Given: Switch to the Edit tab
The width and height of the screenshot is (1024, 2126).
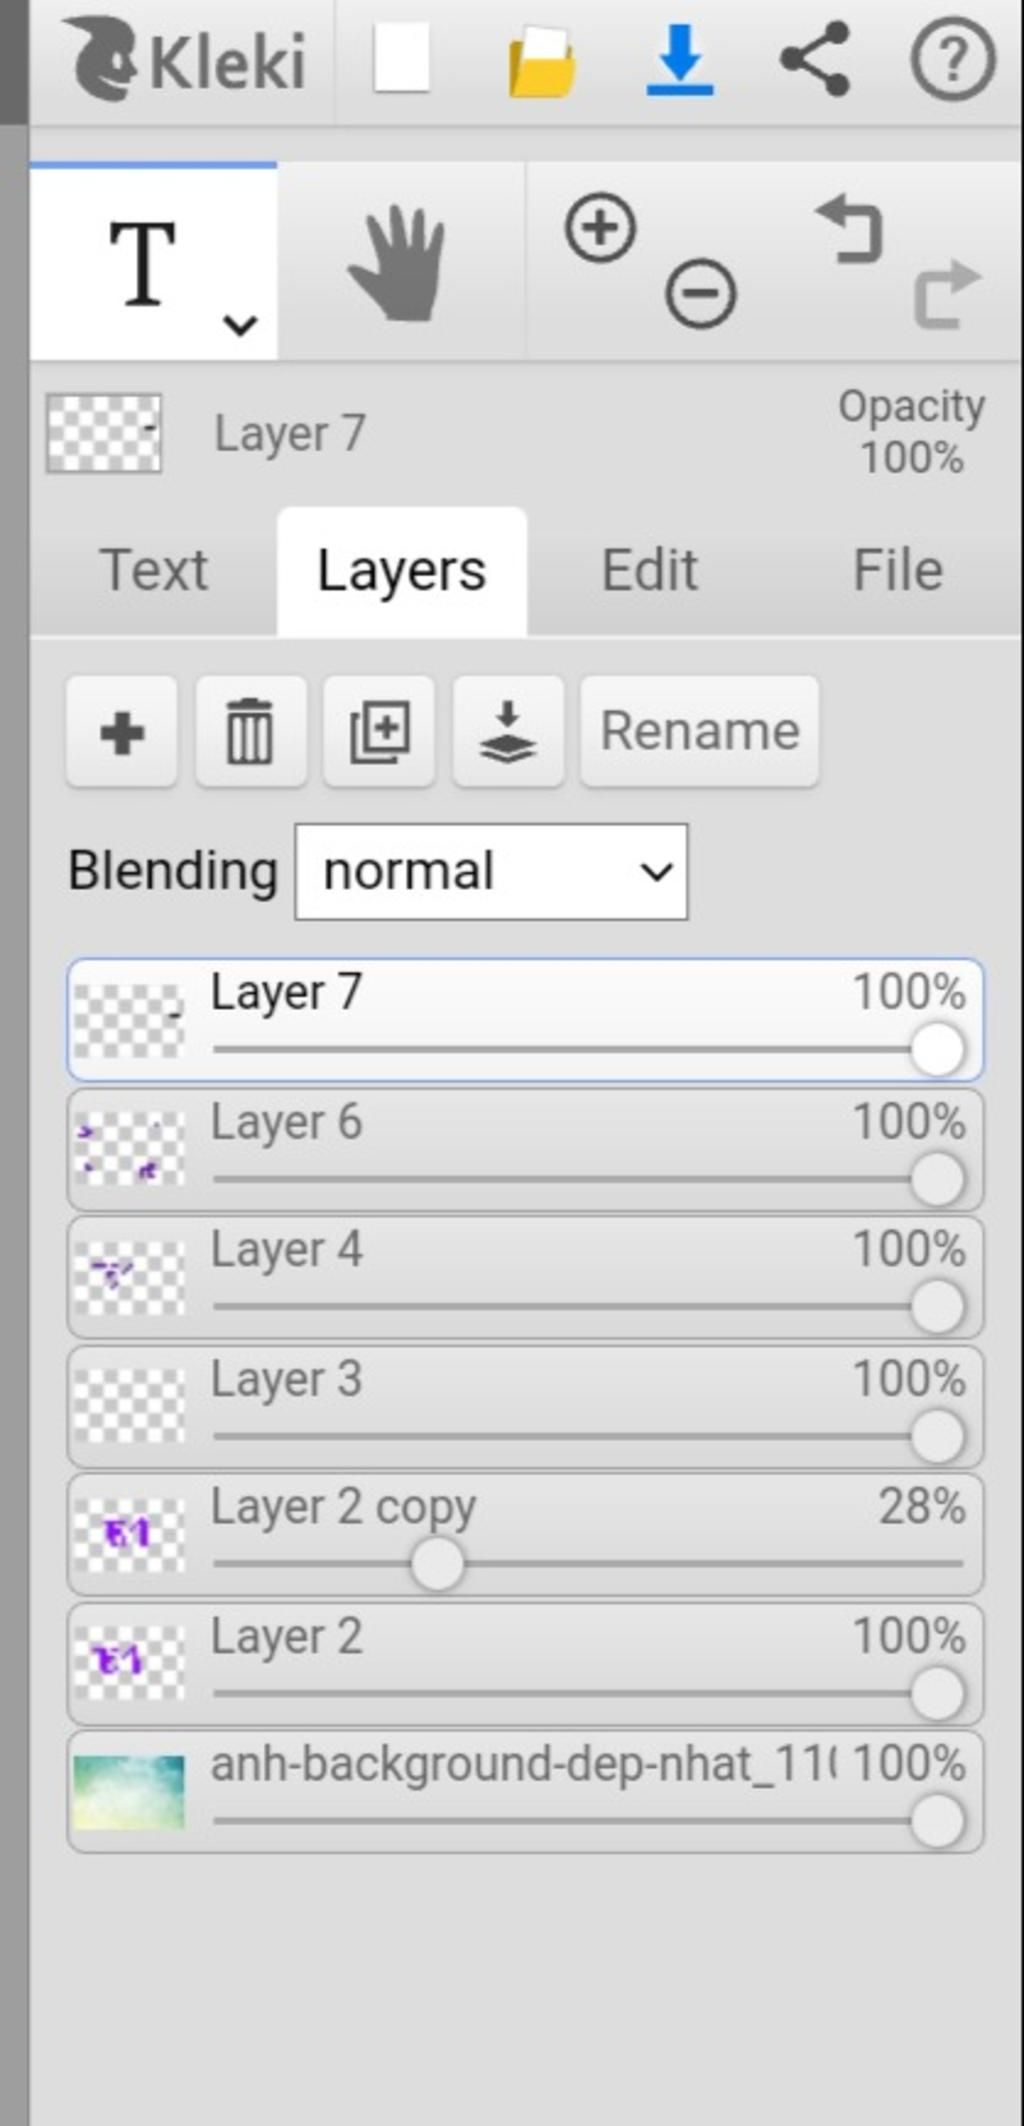Looking at the screenshot, I should coord(650,571).
